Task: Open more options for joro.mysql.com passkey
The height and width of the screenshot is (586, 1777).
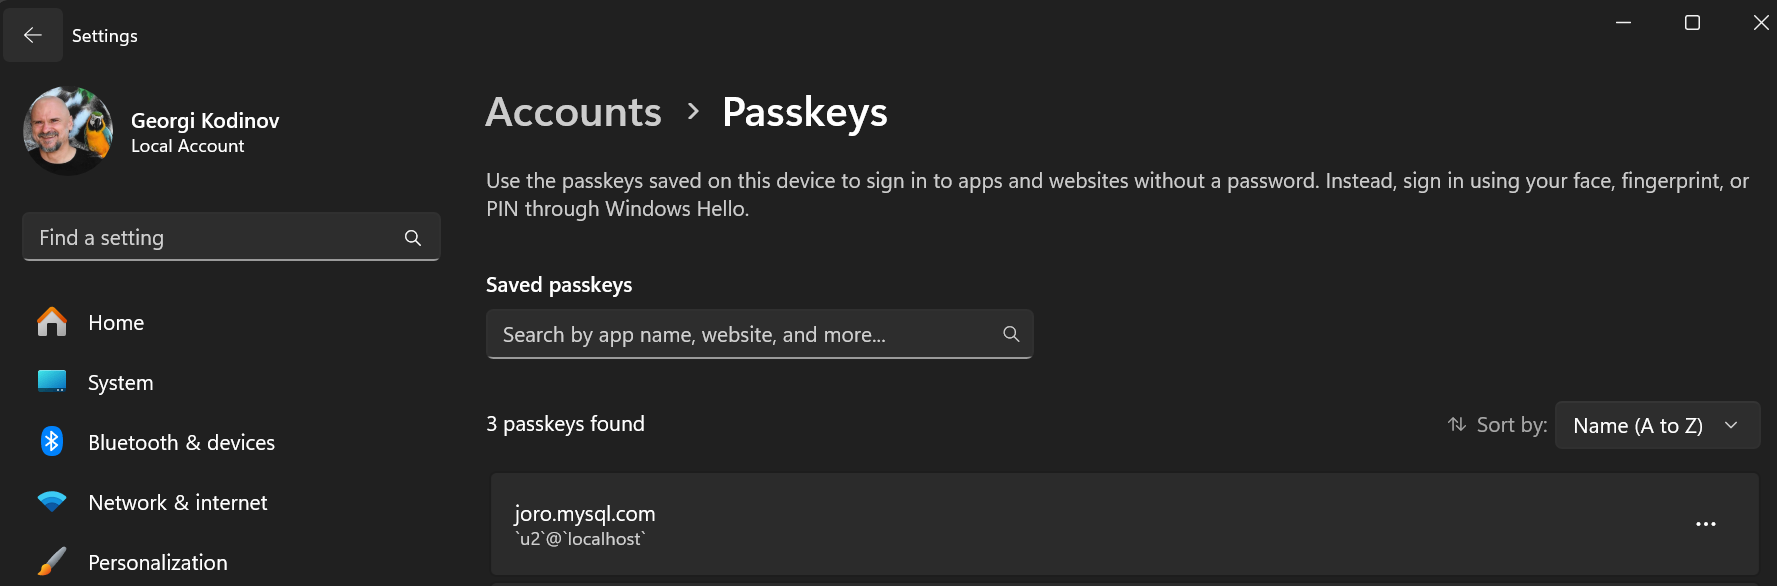Action: pyautogui.click(x=1705, y=524)
